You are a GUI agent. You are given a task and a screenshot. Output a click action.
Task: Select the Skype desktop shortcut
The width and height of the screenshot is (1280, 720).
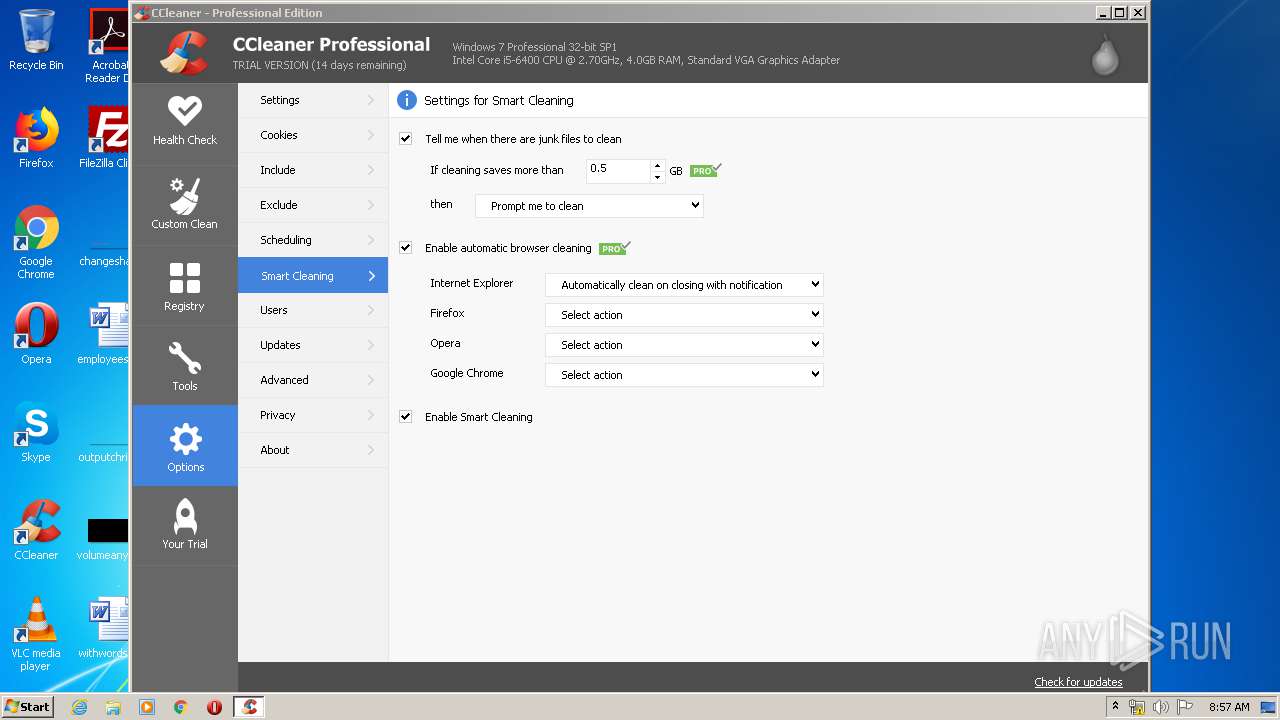tap(36, 432)
